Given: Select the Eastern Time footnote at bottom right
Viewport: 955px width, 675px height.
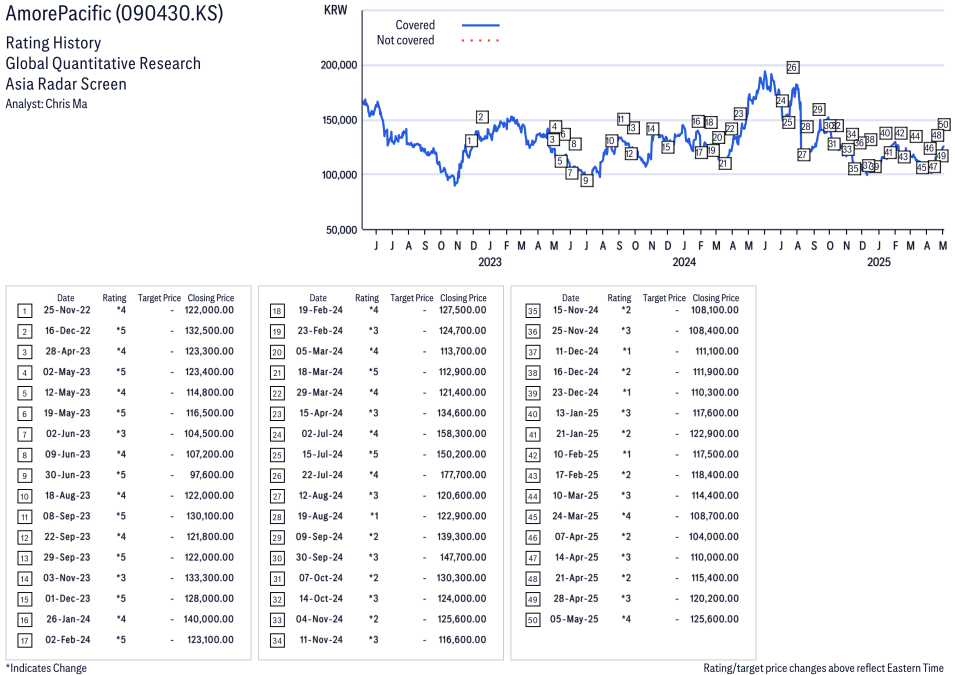Looking at the screenshot, I should tap(823, 668).
